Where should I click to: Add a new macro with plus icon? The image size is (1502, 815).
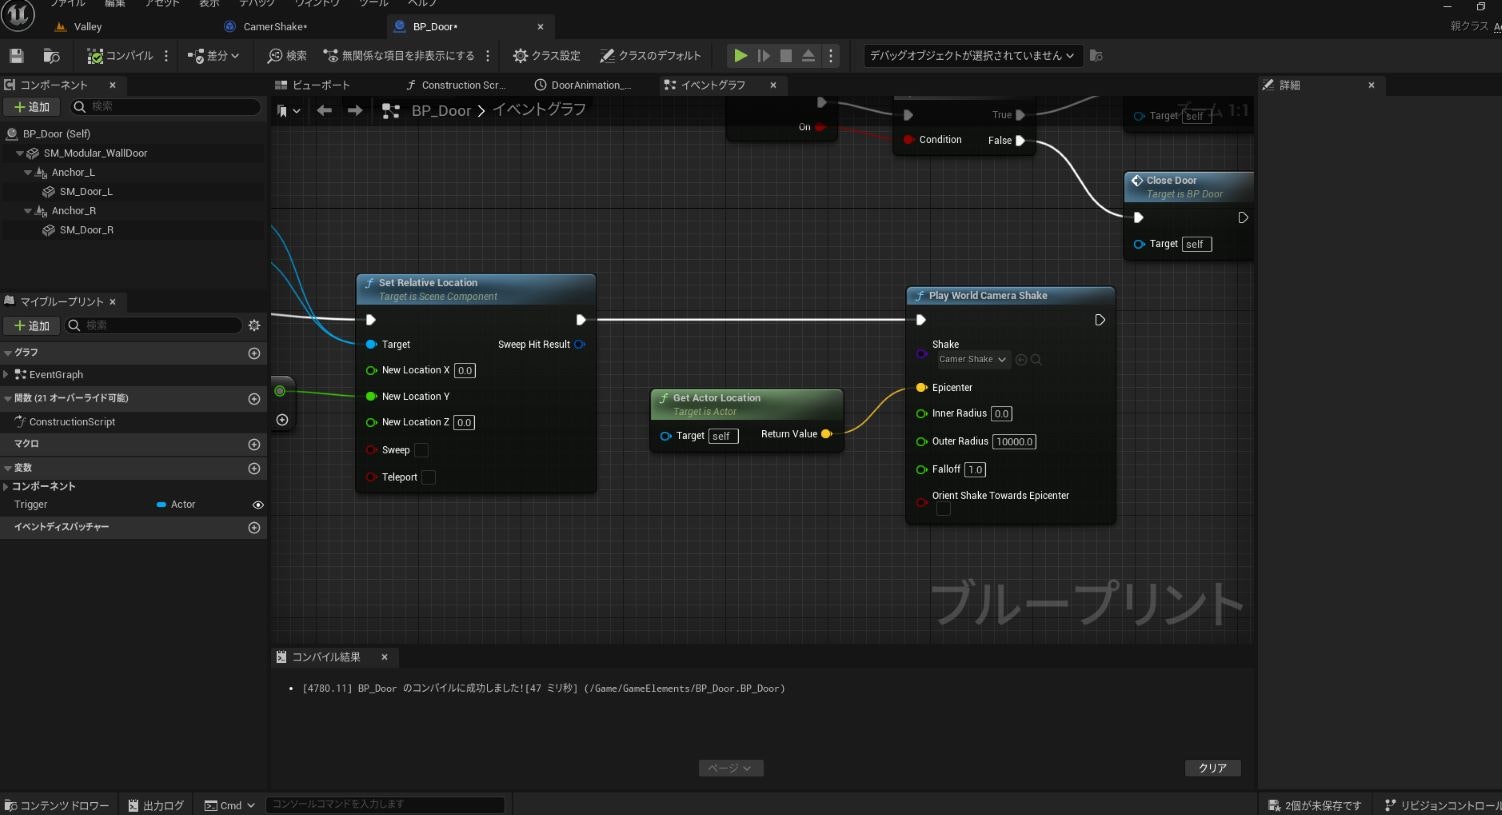click(x=254, y=444)
